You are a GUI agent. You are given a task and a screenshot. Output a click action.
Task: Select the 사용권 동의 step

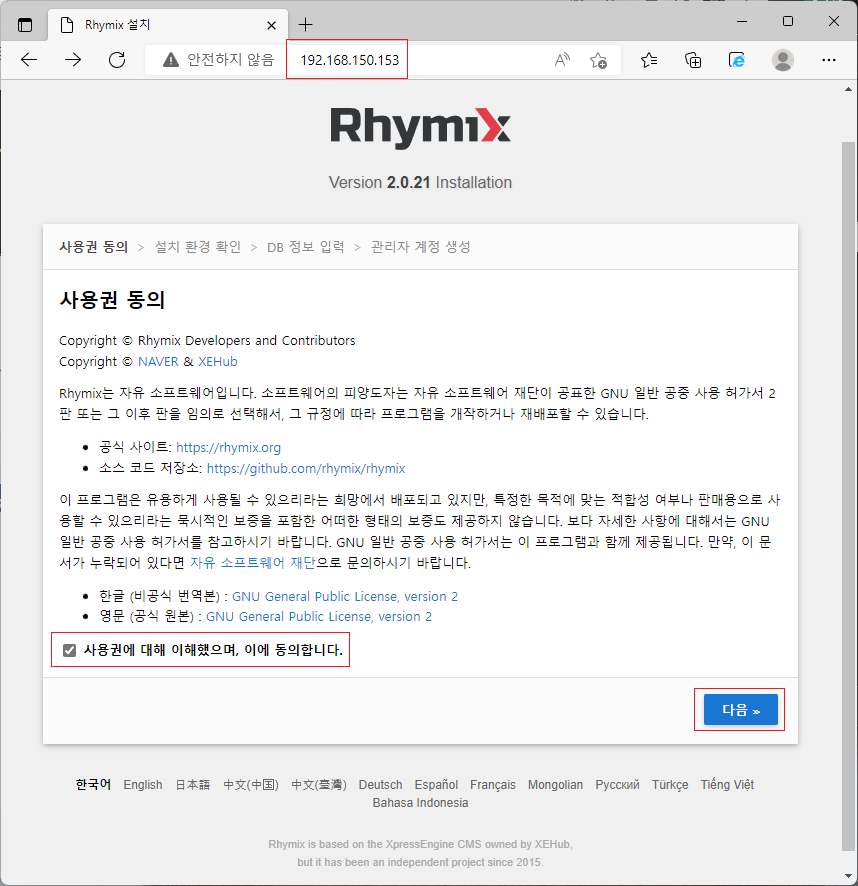click(x=94, y=247)
